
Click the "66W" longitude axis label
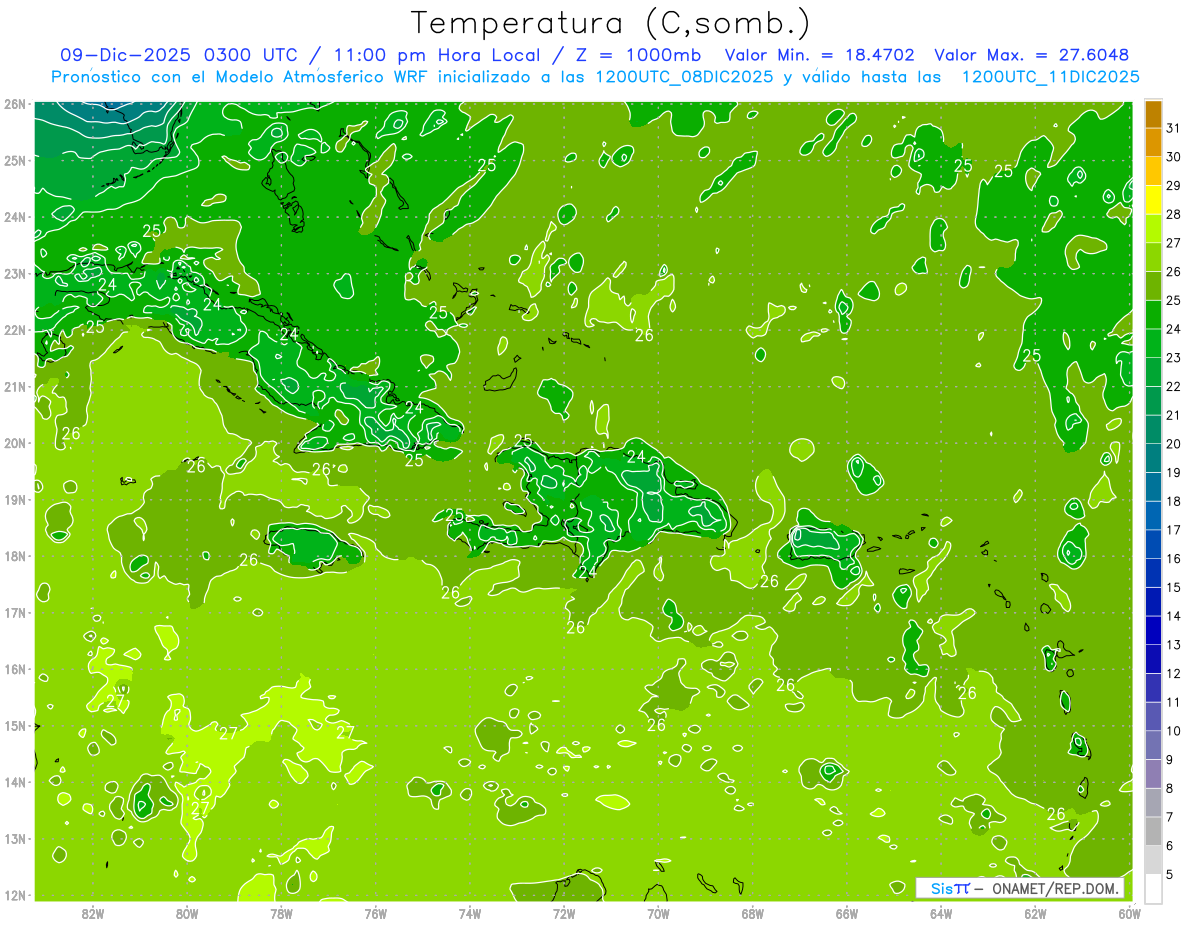(x=847, y=914)
